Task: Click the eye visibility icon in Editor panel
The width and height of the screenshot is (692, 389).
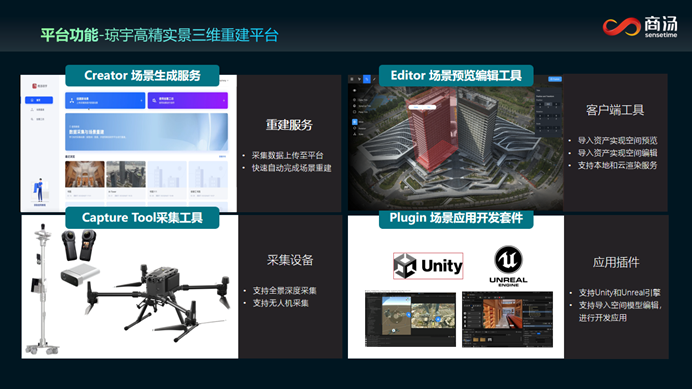Action: click(x=354, y=90)
